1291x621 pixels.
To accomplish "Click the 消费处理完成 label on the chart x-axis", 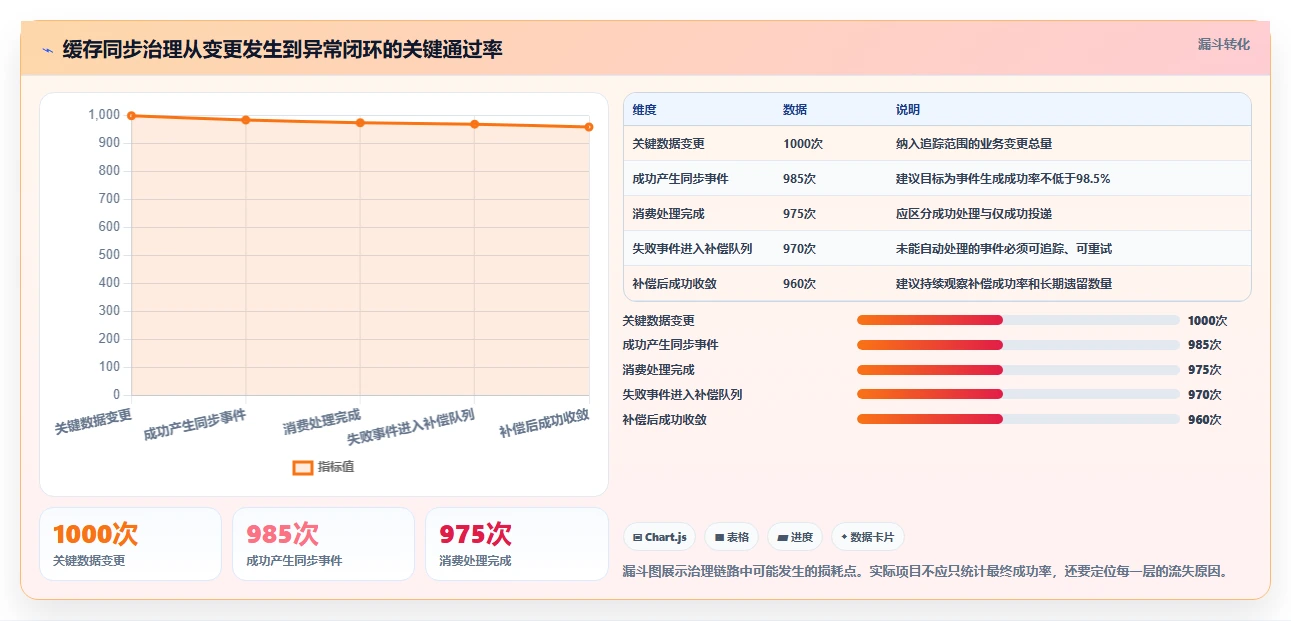I will coord(322,421).
